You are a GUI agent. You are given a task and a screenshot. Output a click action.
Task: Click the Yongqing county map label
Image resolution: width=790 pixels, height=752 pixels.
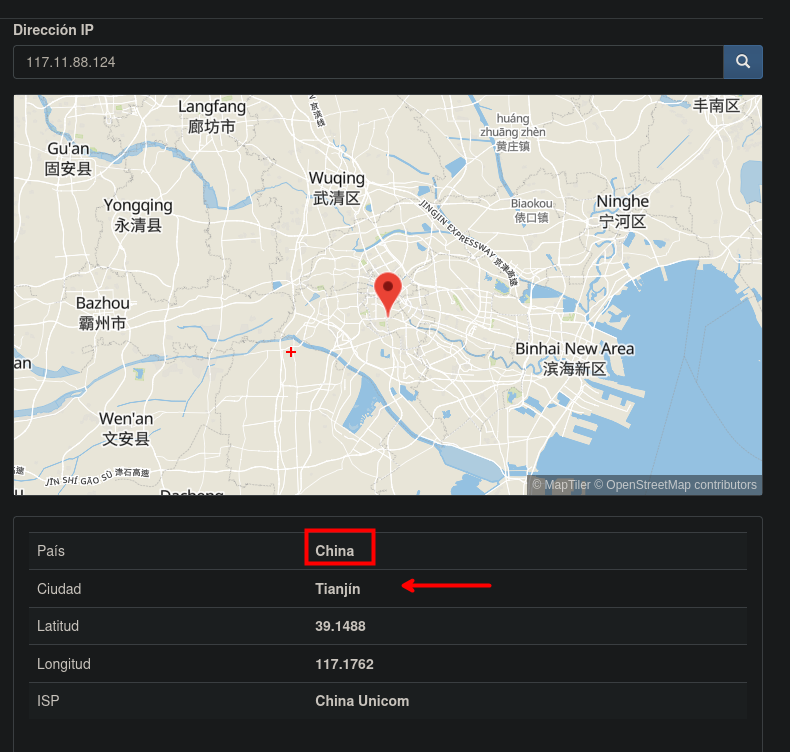pyautogui.click(x=138, y=215)
